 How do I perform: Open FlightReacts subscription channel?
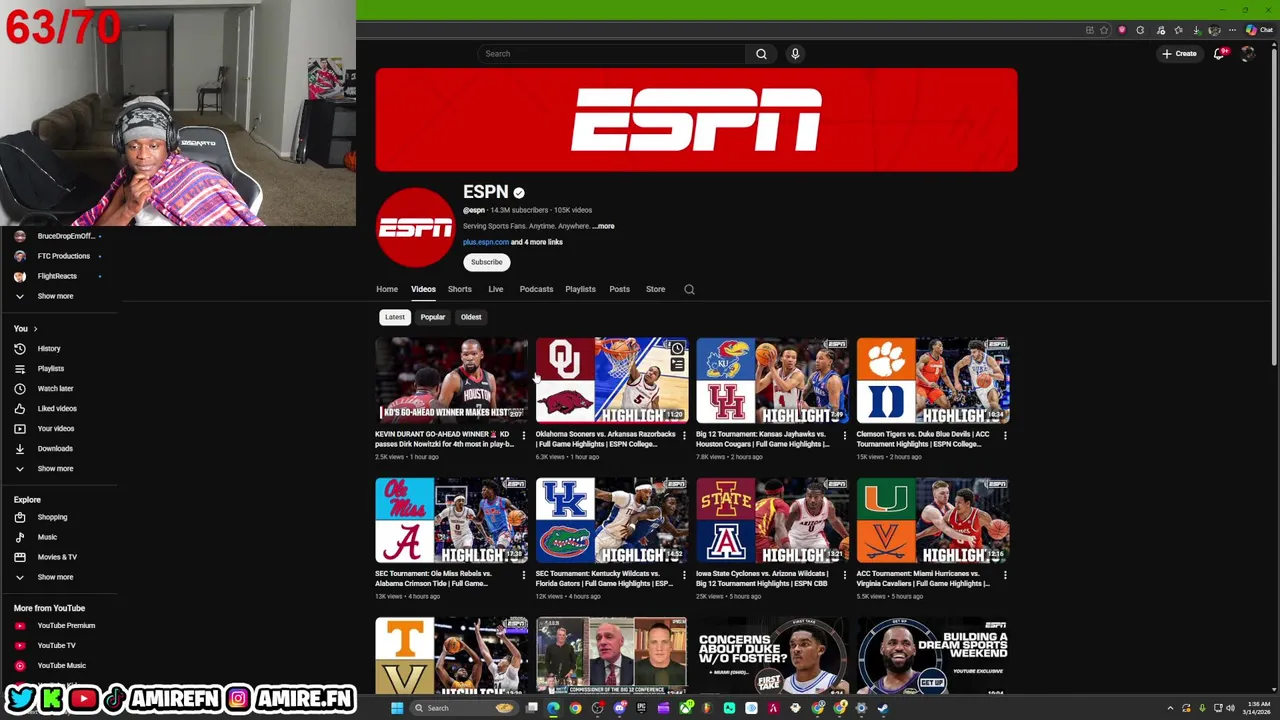(60, 276)
